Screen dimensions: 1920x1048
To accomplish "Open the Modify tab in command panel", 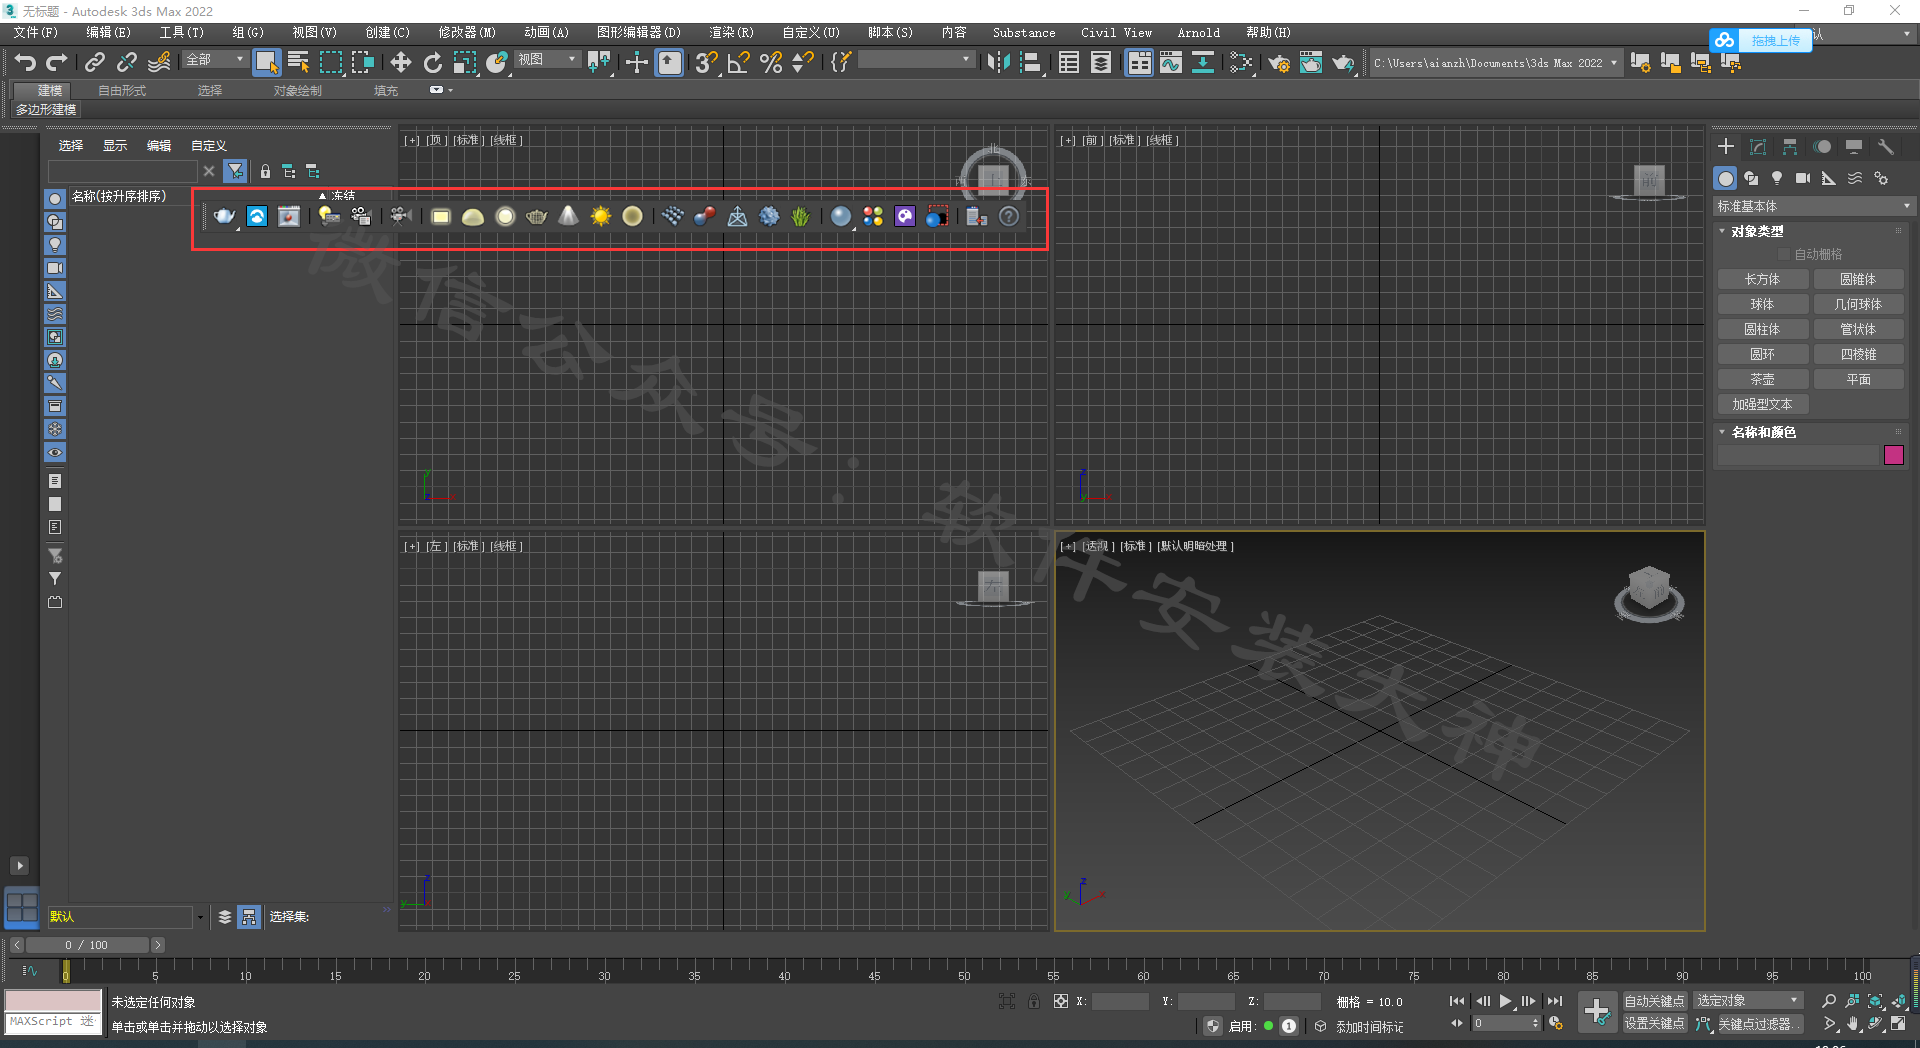I will coord(1758,147).
